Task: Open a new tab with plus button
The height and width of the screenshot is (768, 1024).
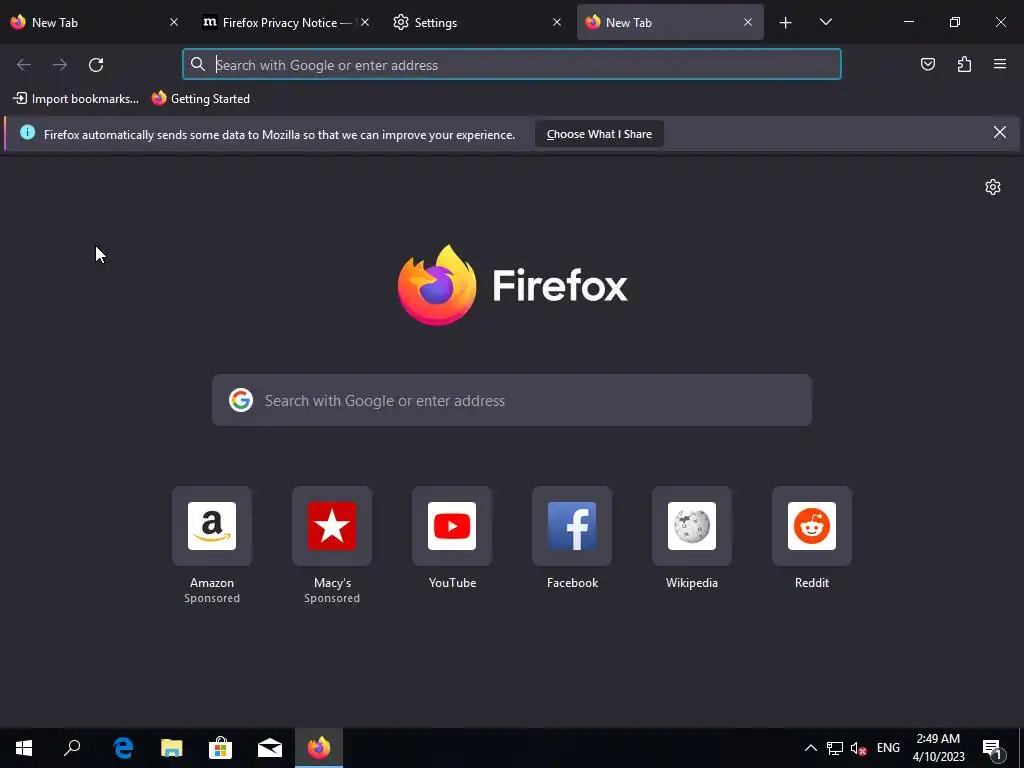Action: (x=786, y=23)
